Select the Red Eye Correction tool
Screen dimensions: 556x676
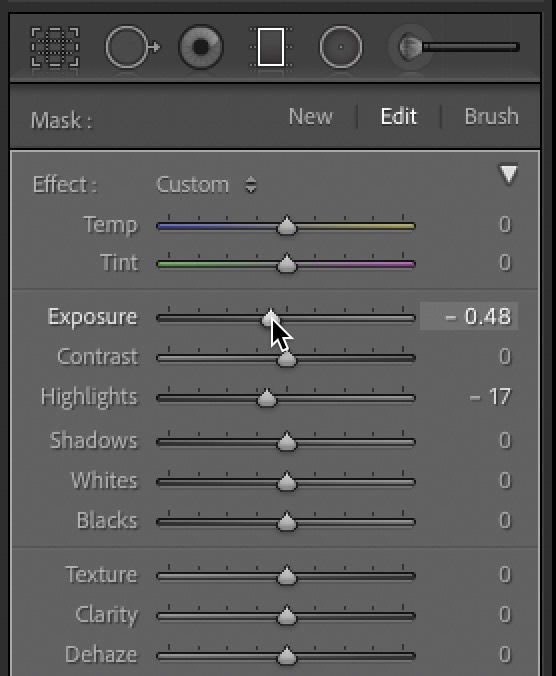coord(201,47)
